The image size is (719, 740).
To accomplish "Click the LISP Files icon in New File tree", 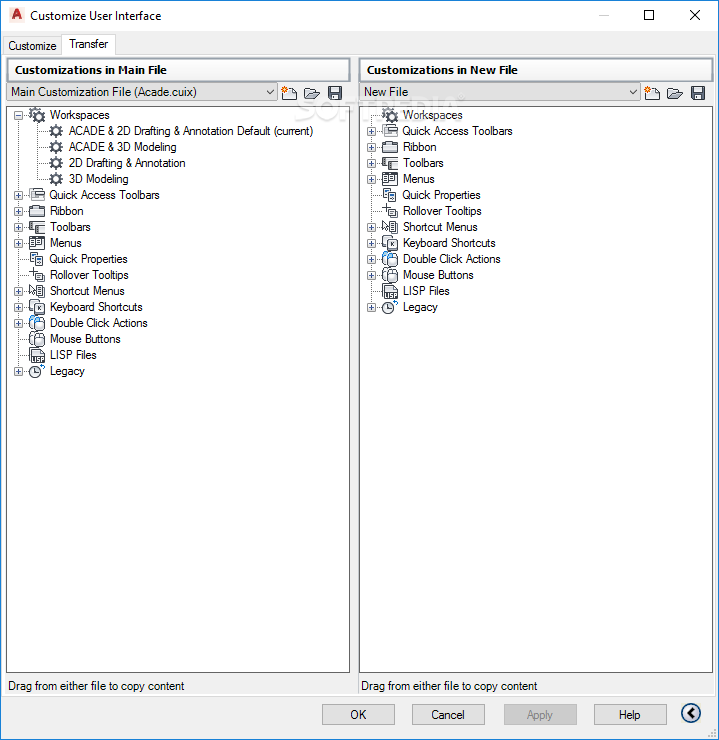I will pyautogui.click(x=390, y=291).
